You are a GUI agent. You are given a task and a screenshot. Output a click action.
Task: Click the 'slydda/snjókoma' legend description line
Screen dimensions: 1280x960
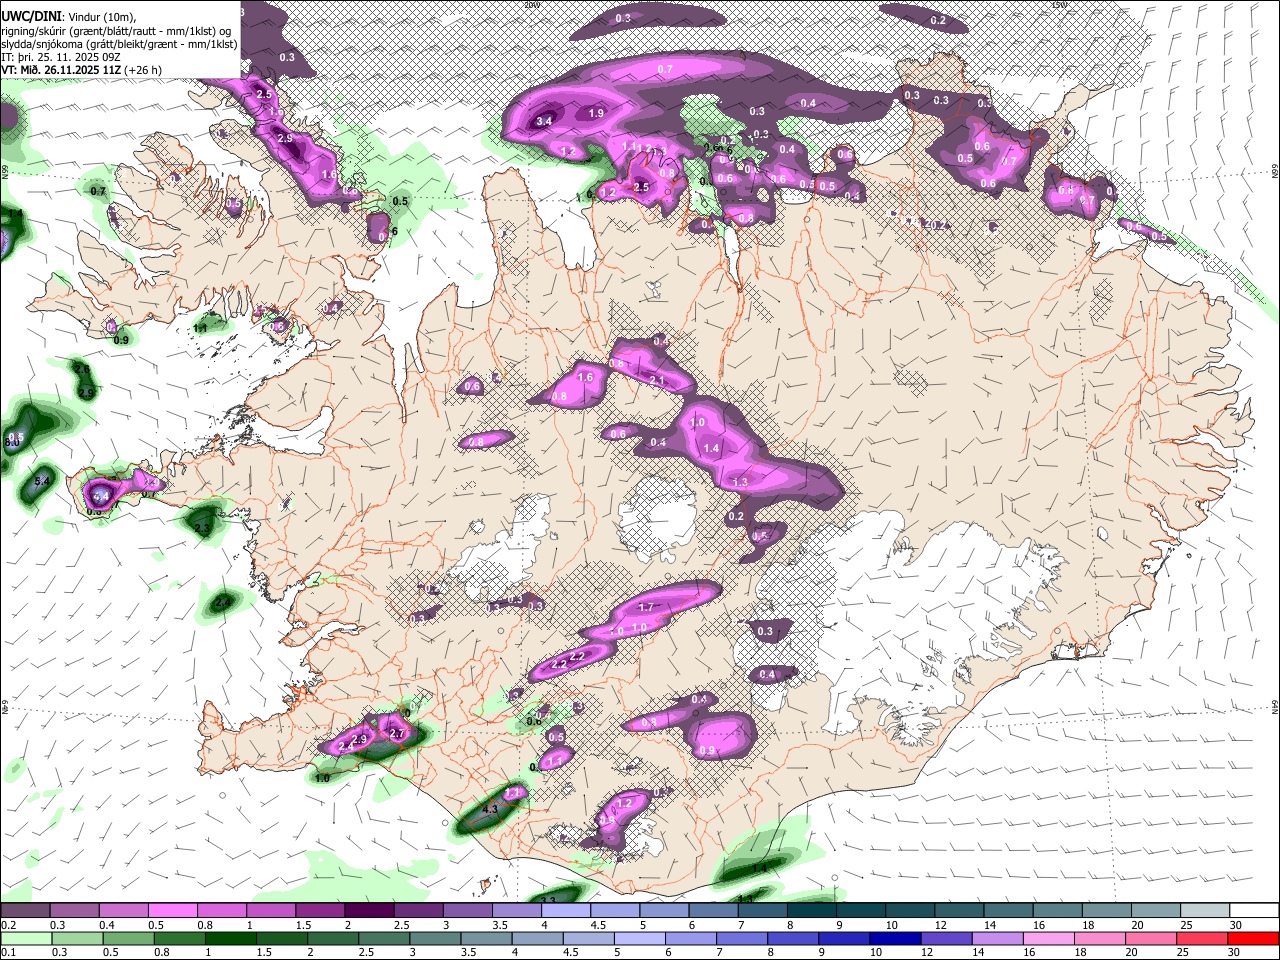119,44
